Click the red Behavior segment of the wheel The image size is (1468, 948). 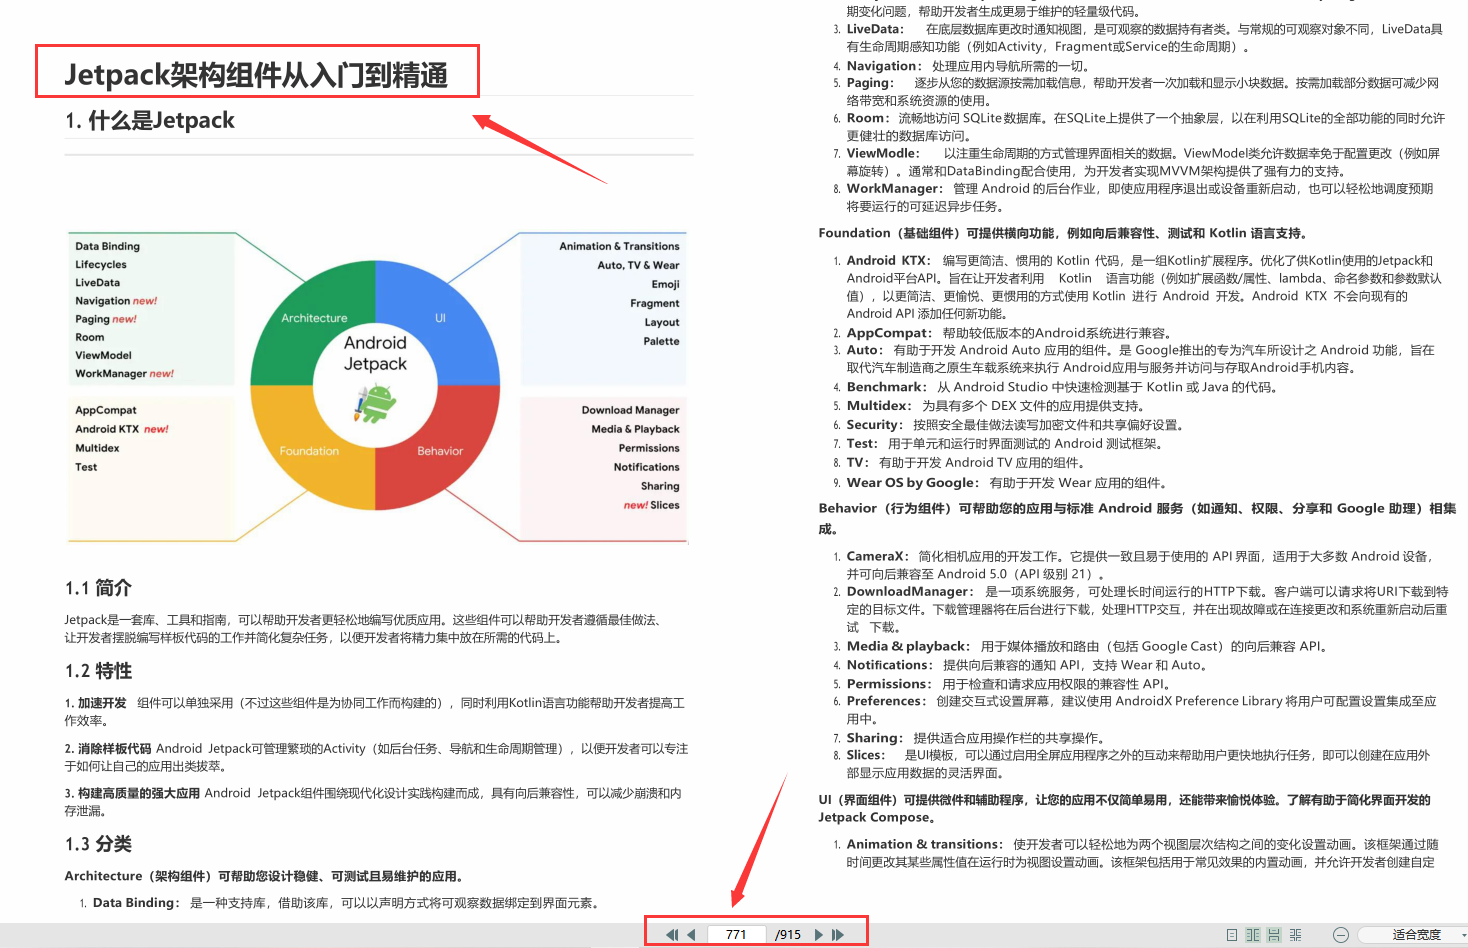pos(440,451)
